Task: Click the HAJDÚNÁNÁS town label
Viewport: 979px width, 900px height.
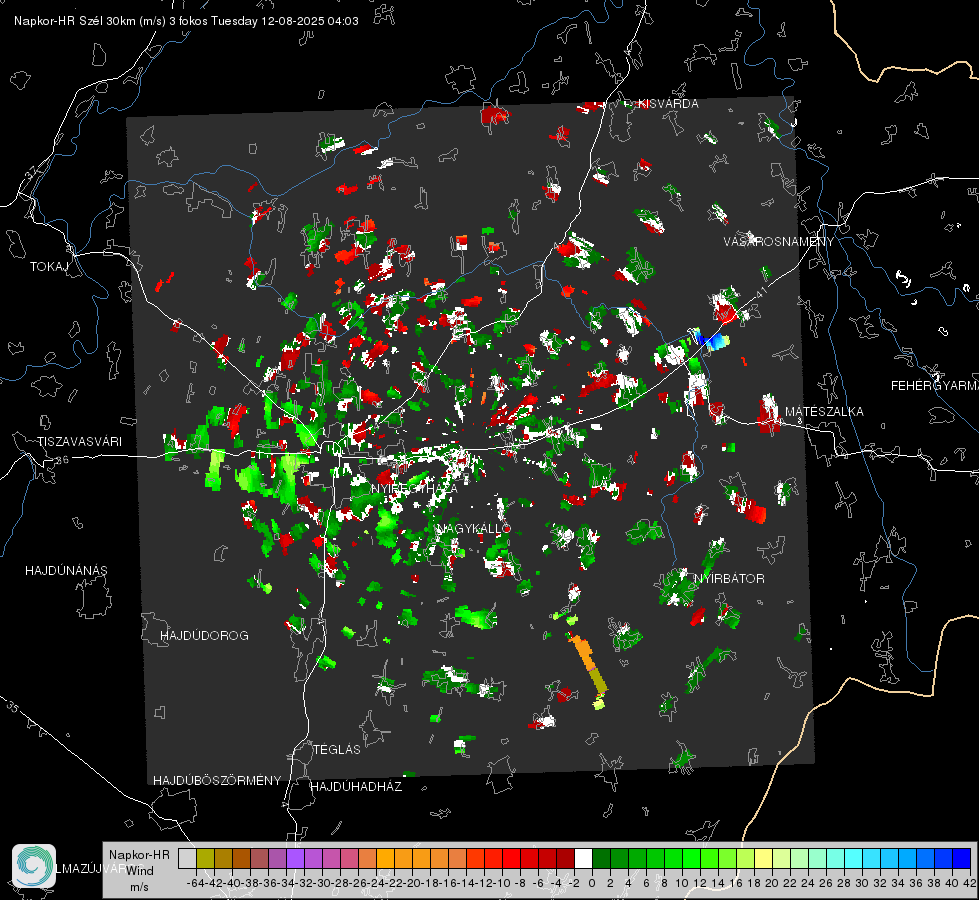Action: click(x=66, y=571)
